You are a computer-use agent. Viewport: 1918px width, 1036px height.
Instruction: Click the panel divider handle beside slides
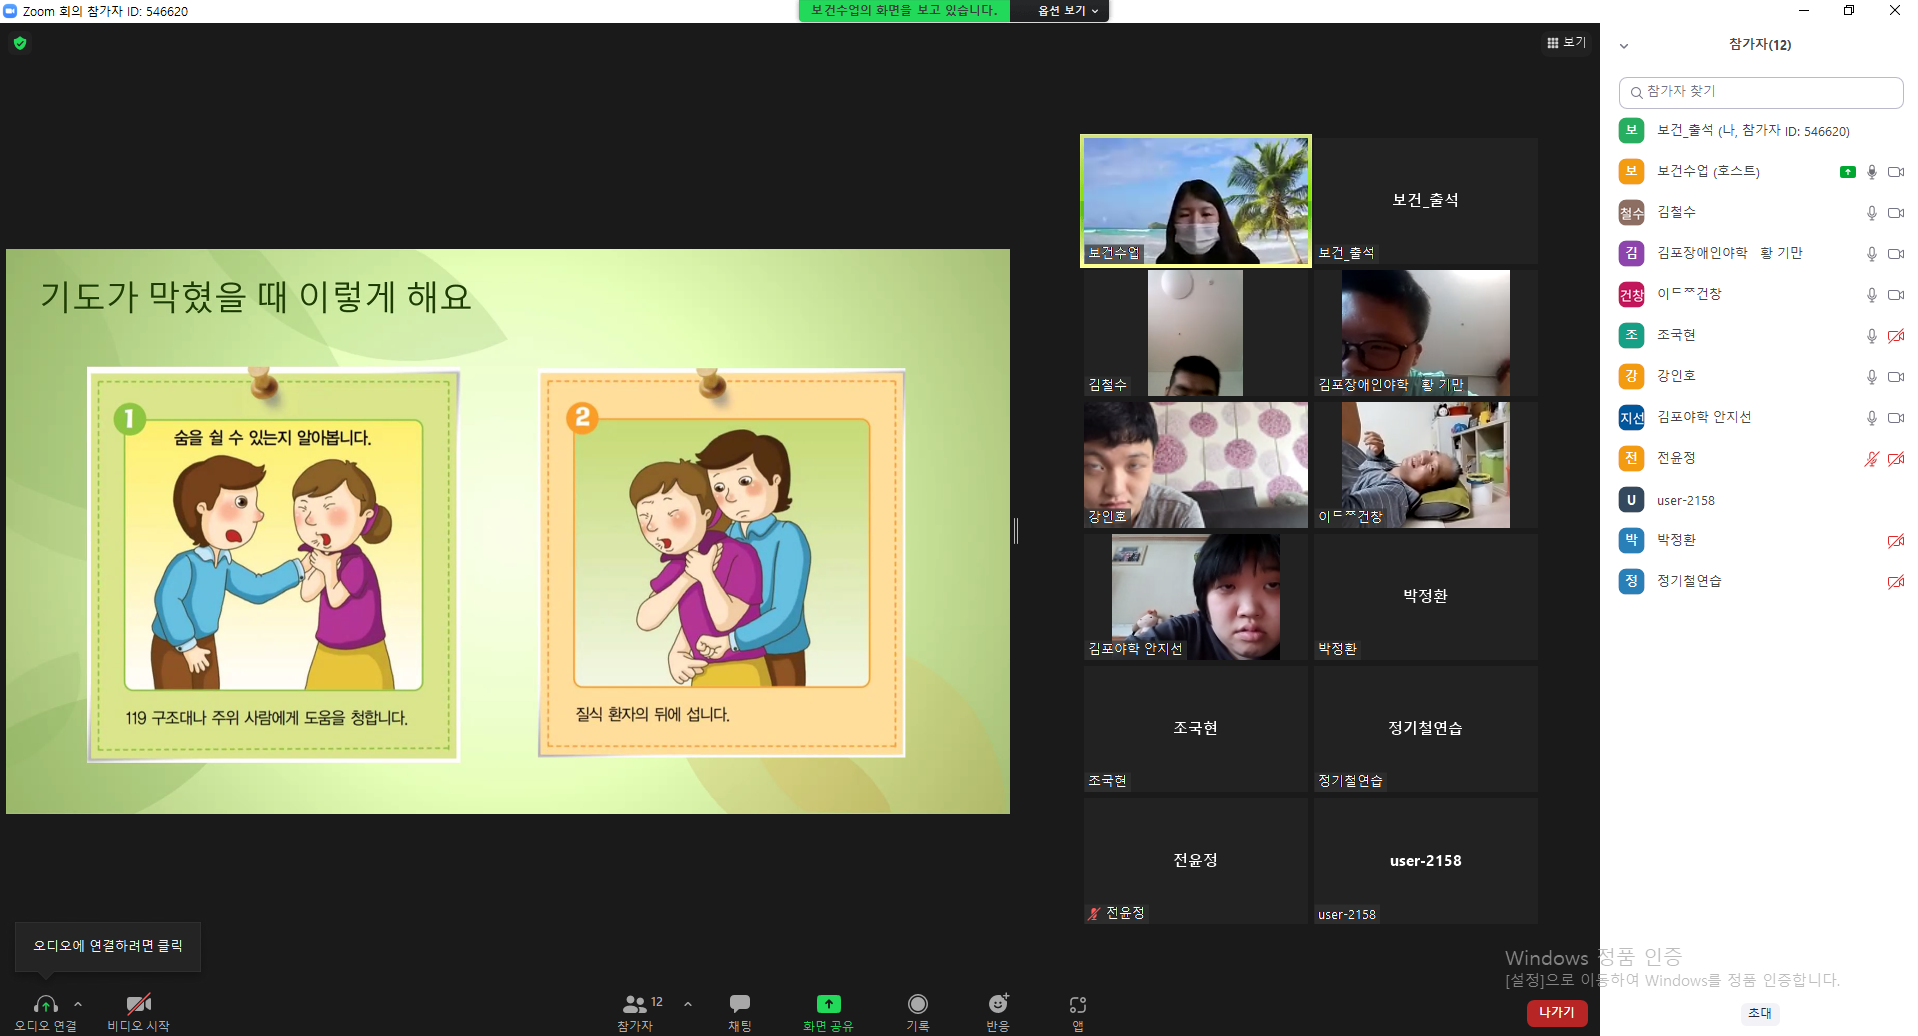[1016, 531]
